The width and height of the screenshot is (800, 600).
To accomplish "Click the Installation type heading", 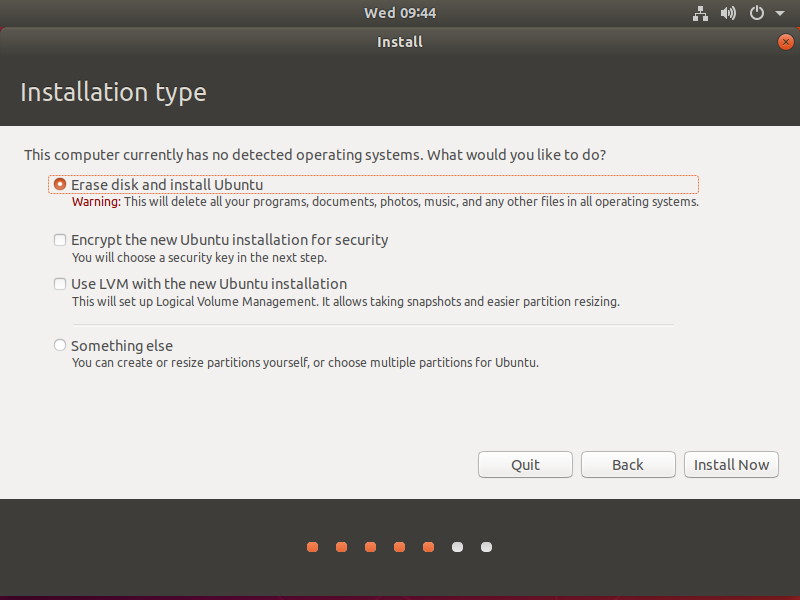I will (x=113, y=93).
